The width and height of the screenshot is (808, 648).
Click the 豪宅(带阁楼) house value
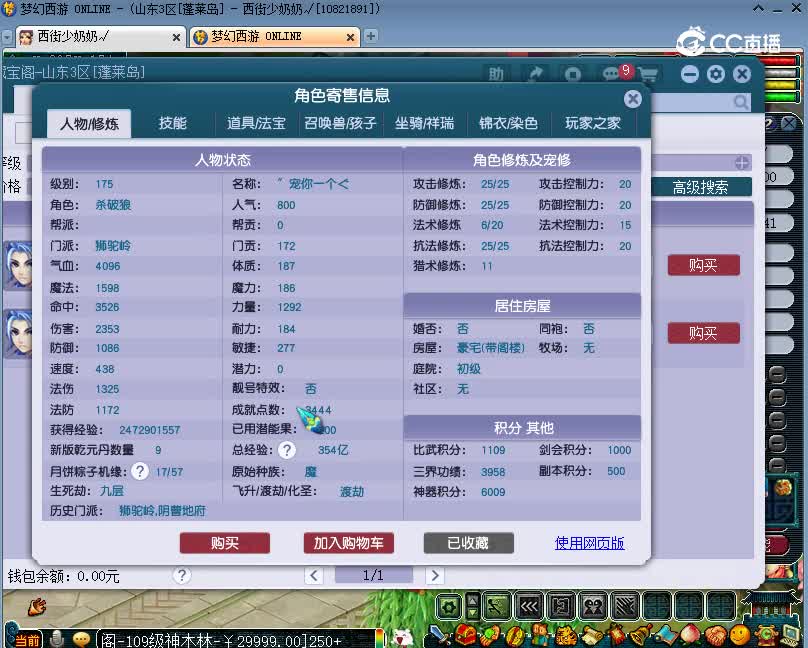(491, 348)
